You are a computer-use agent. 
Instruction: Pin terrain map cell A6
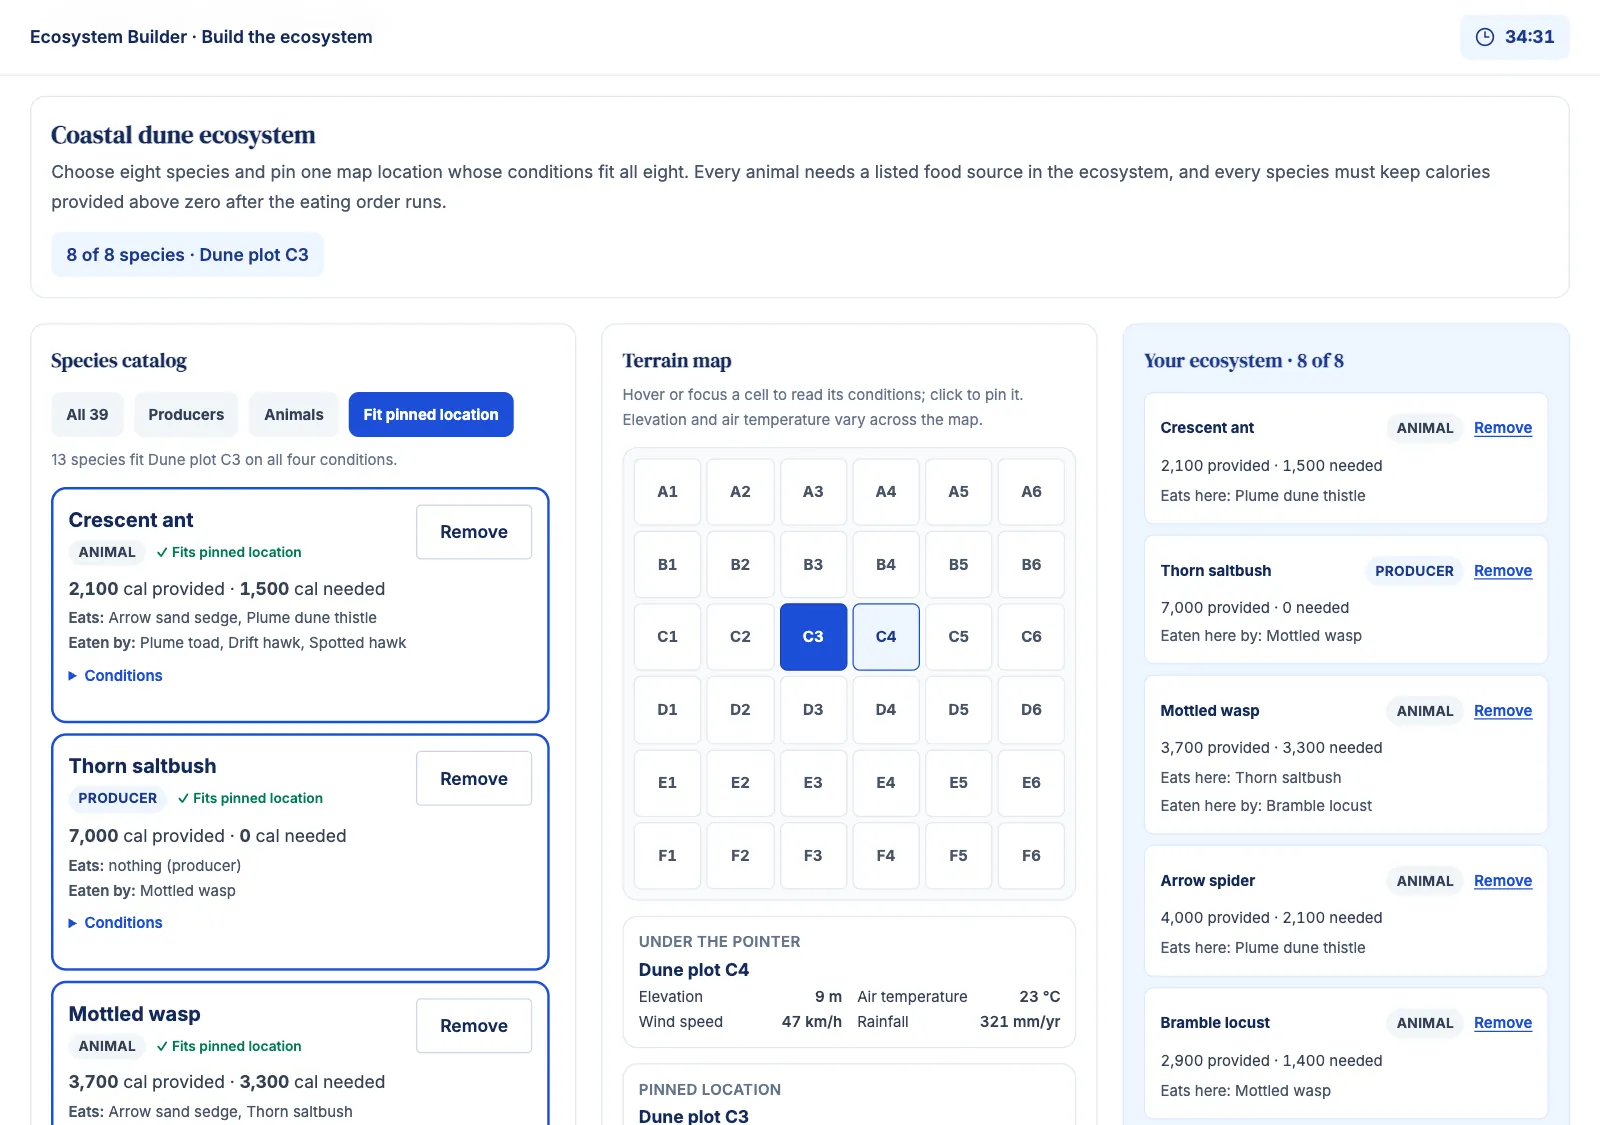1031,492
